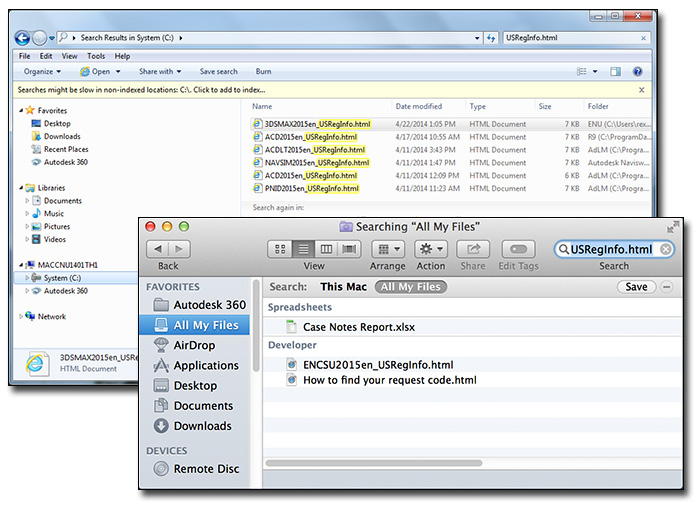Open the Explorer Help icon
This screenshot has width=696, height=506.
[637, 71]
